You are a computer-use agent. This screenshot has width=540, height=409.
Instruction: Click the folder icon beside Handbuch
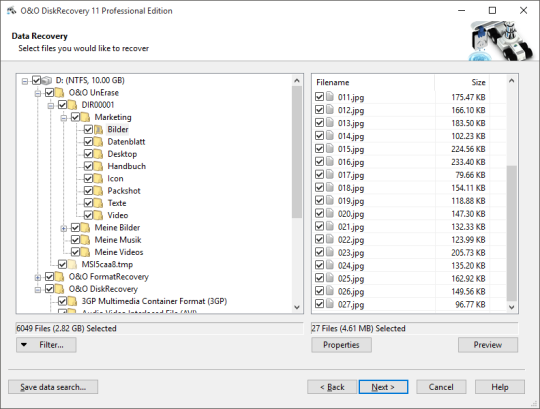(98, 166)
